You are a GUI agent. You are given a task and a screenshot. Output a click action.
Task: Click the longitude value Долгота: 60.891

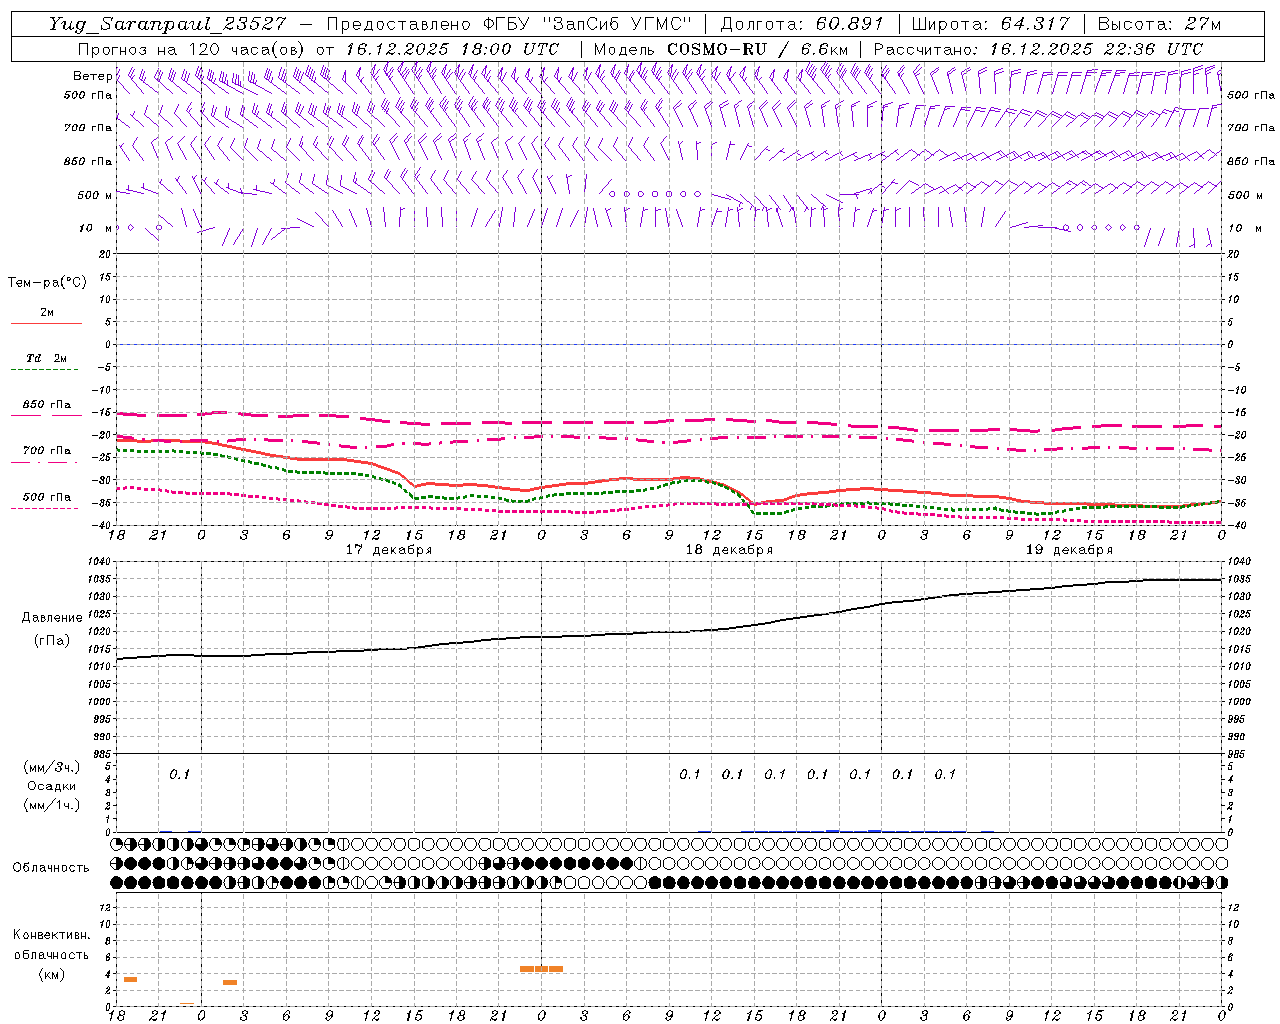[x=802, y=24]
